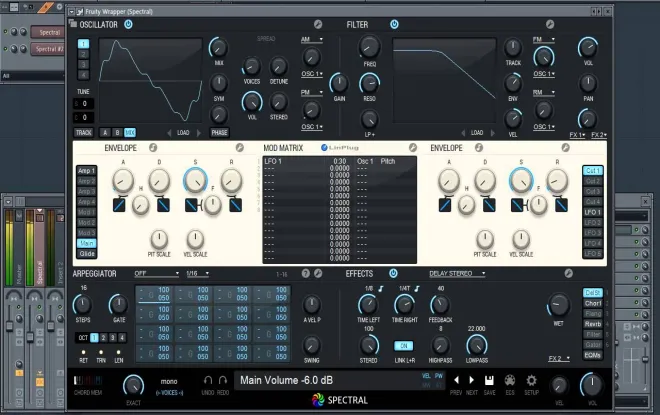Toggle the Oscillator power button

click(128, 24)
